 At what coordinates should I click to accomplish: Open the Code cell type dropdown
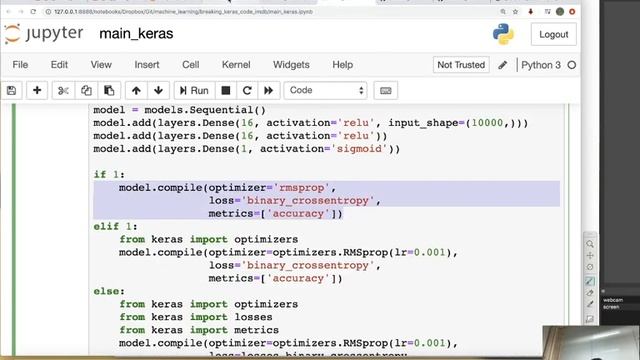(x=325, y=90)
